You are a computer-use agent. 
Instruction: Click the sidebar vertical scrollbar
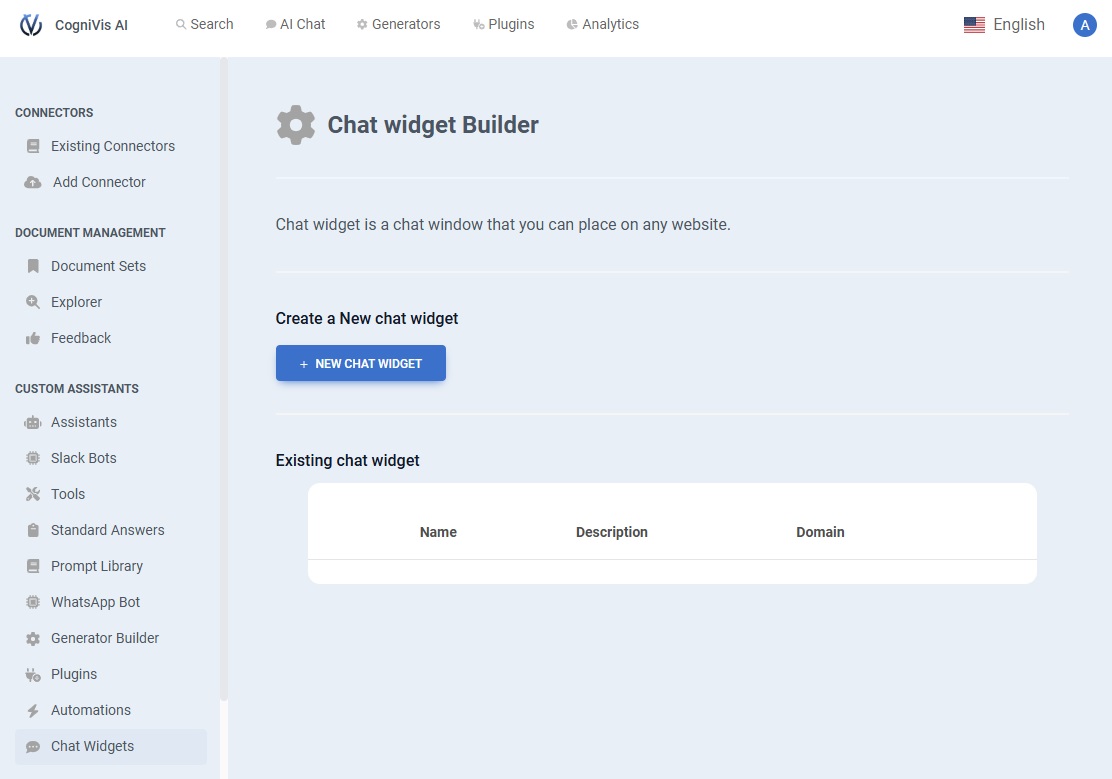click(224, 380)
